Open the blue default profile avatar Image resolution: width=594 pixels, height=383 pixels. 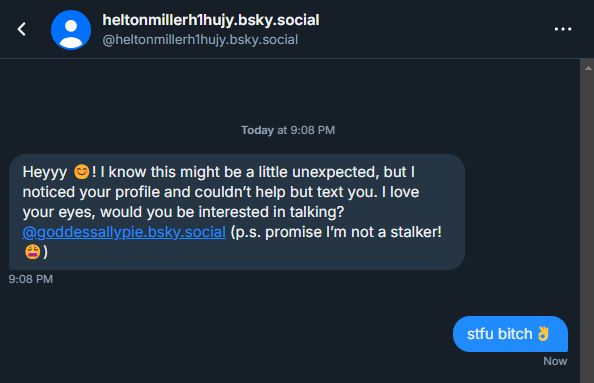point(71,30)
